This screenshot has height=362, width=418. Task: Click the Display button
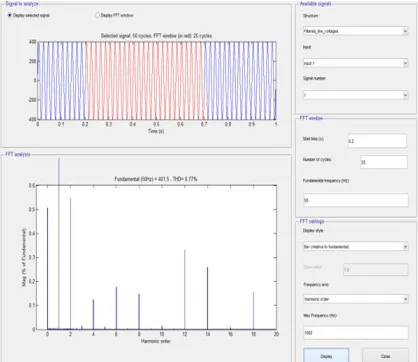tap(326, 356)
